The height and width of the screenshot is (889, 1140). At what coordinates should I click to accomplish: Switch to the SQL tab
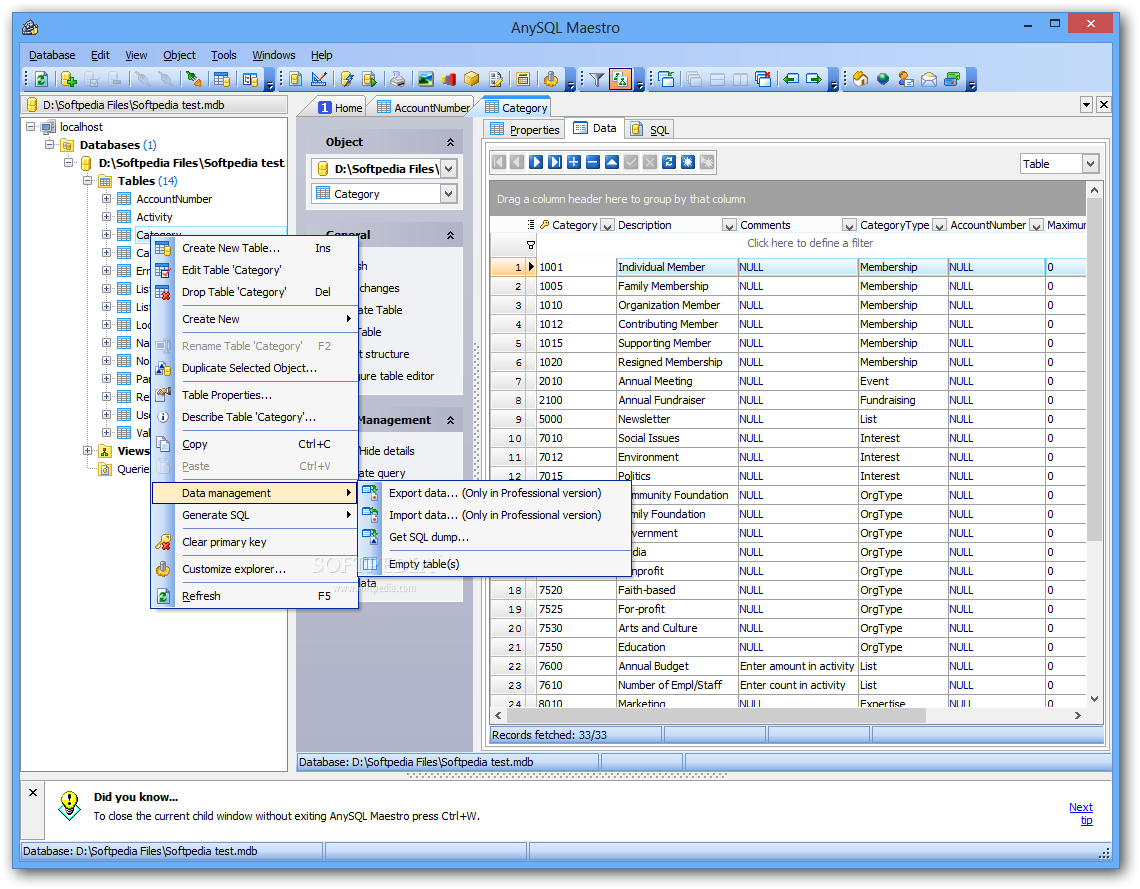click(650, 129)
